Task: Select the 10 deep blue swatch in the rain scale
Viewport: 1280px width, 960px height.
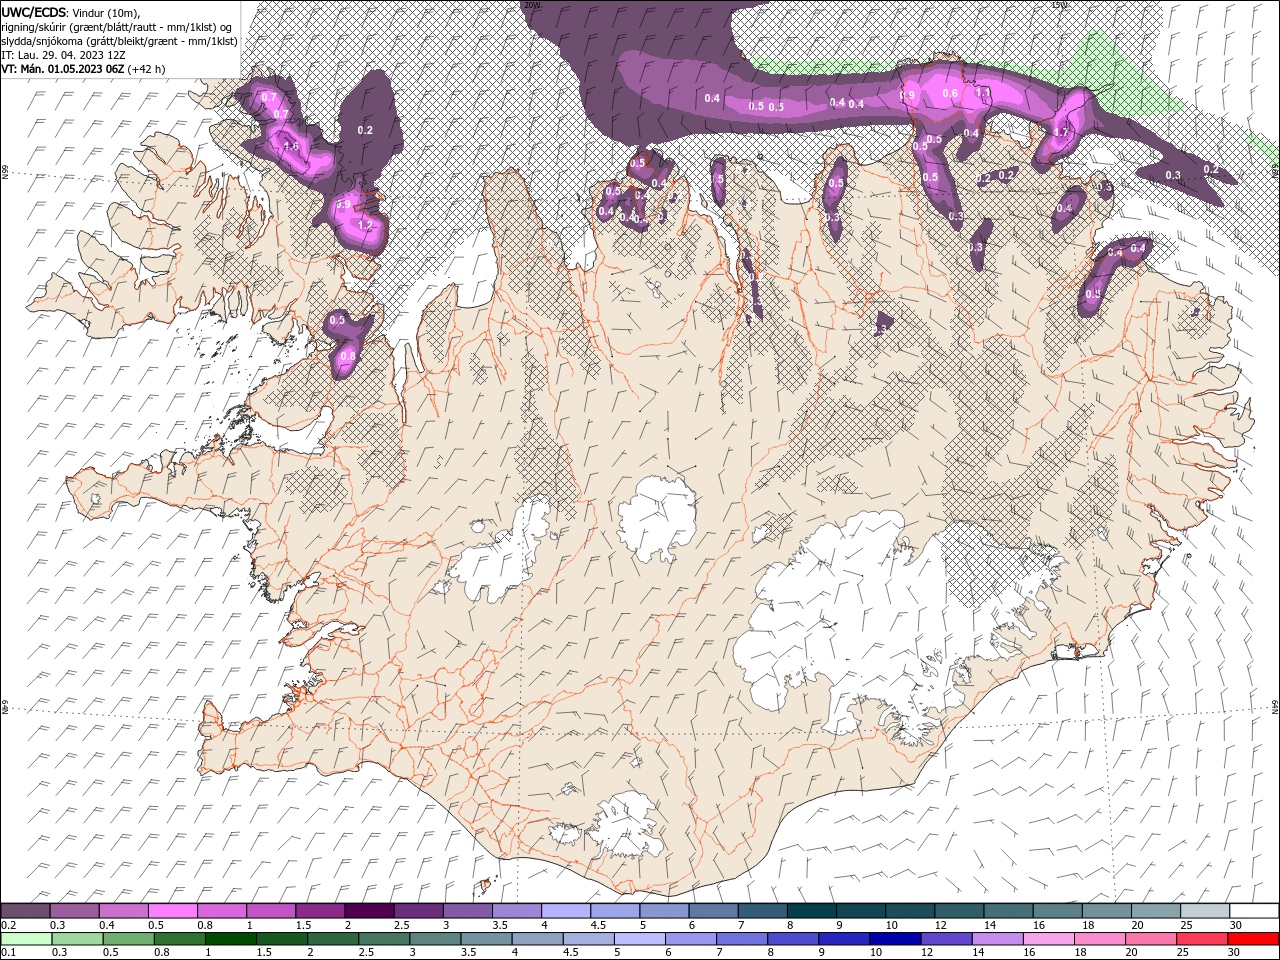Action: (895, 938)
